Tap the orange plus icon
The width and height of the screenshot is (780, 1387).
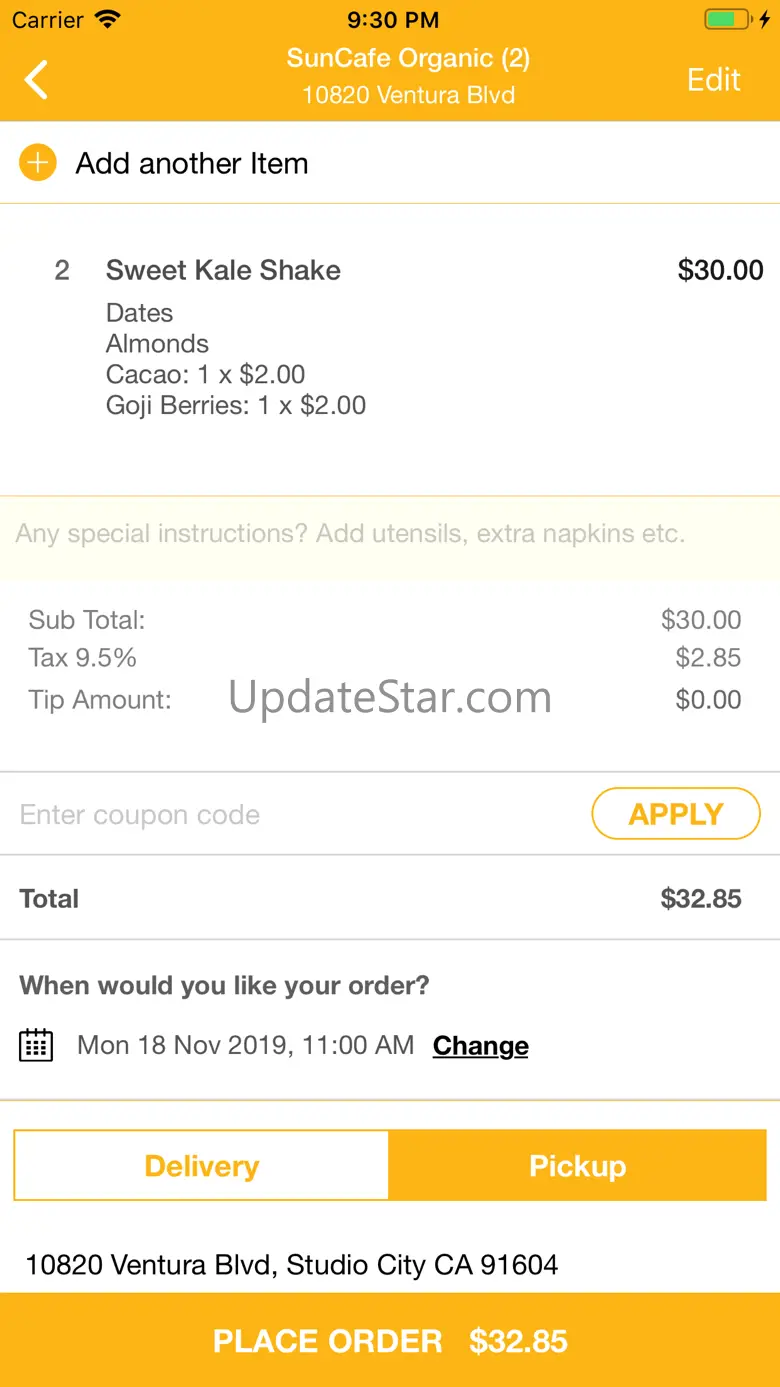pos(38,163)
